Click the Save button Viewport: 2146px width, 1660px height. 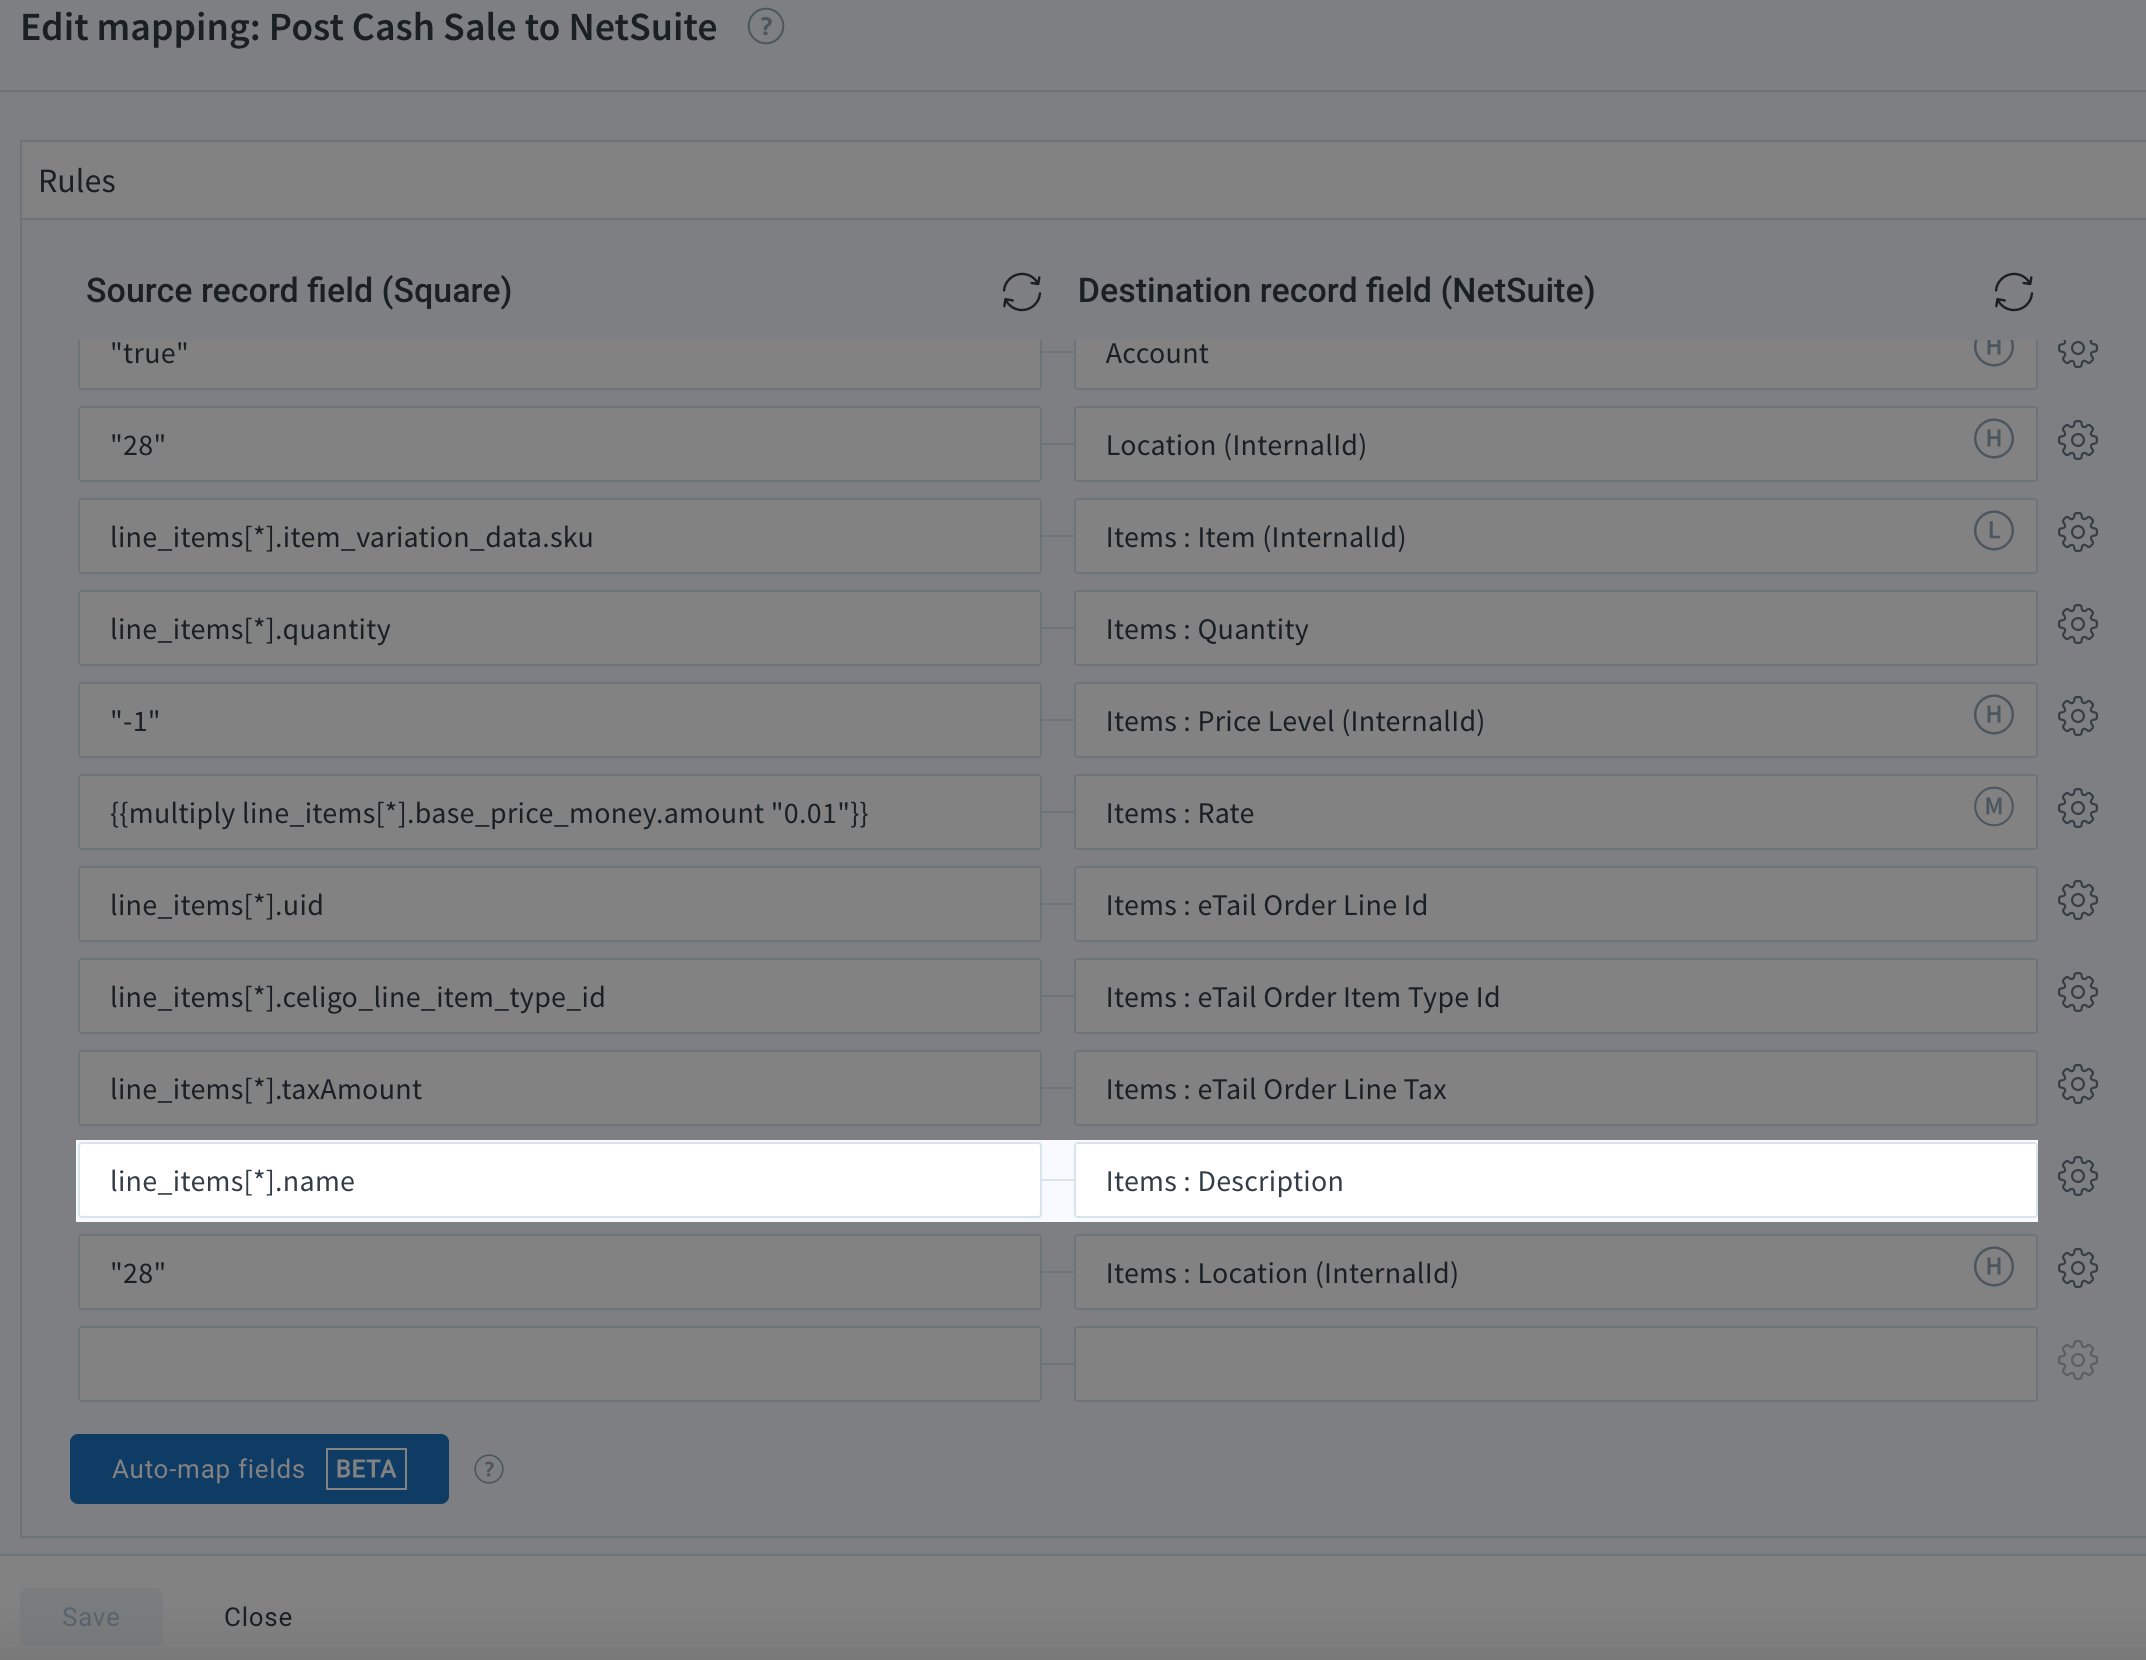point(91,1617)
